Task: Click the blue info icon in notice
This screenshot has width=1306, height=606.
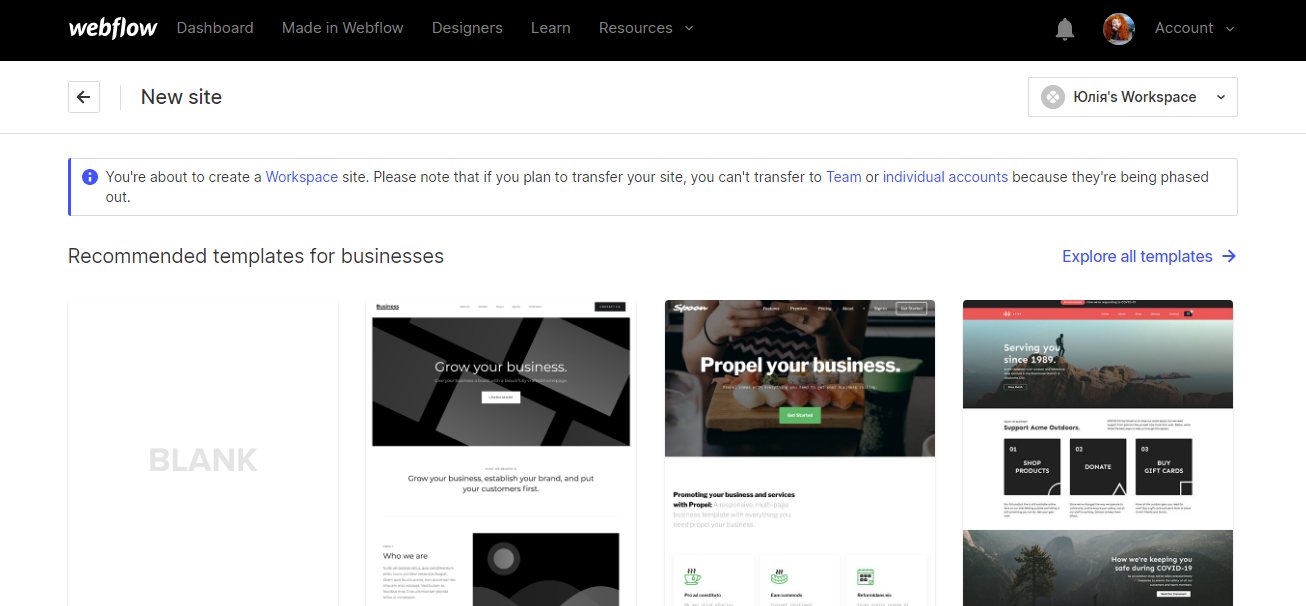Action: tap(90, 177)
